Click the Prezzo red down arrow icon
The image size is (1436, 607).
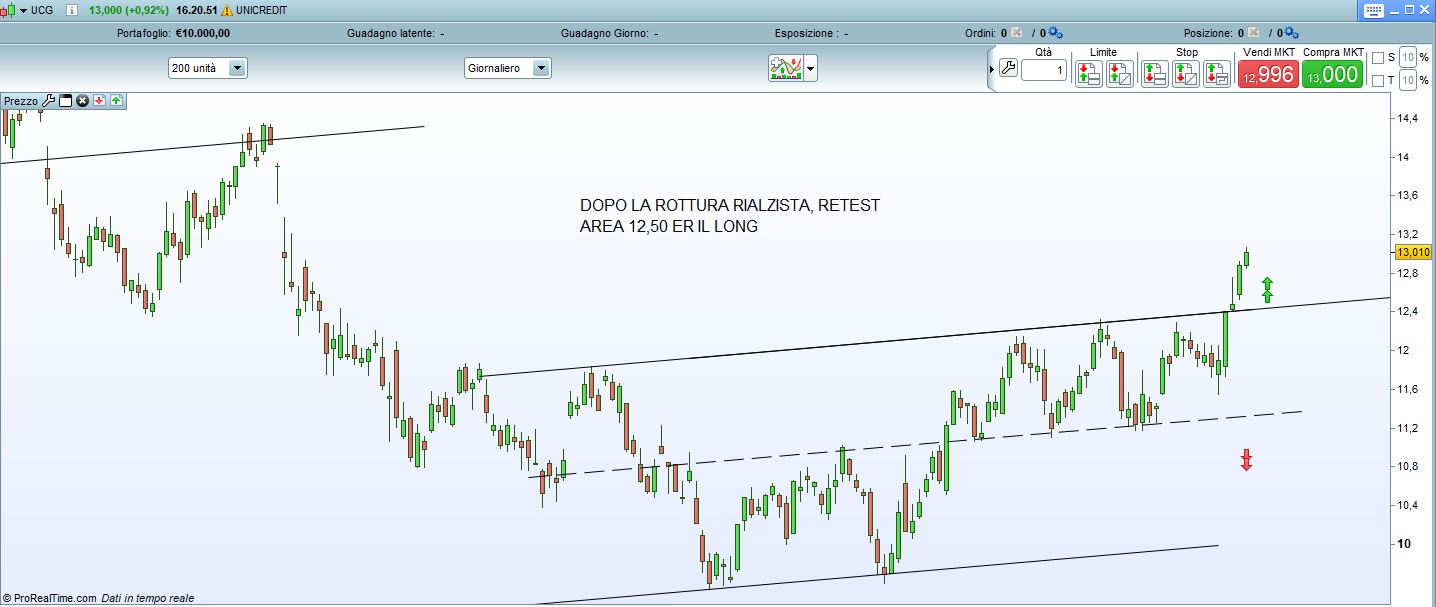pyautogui.click(x=100, y=101)
